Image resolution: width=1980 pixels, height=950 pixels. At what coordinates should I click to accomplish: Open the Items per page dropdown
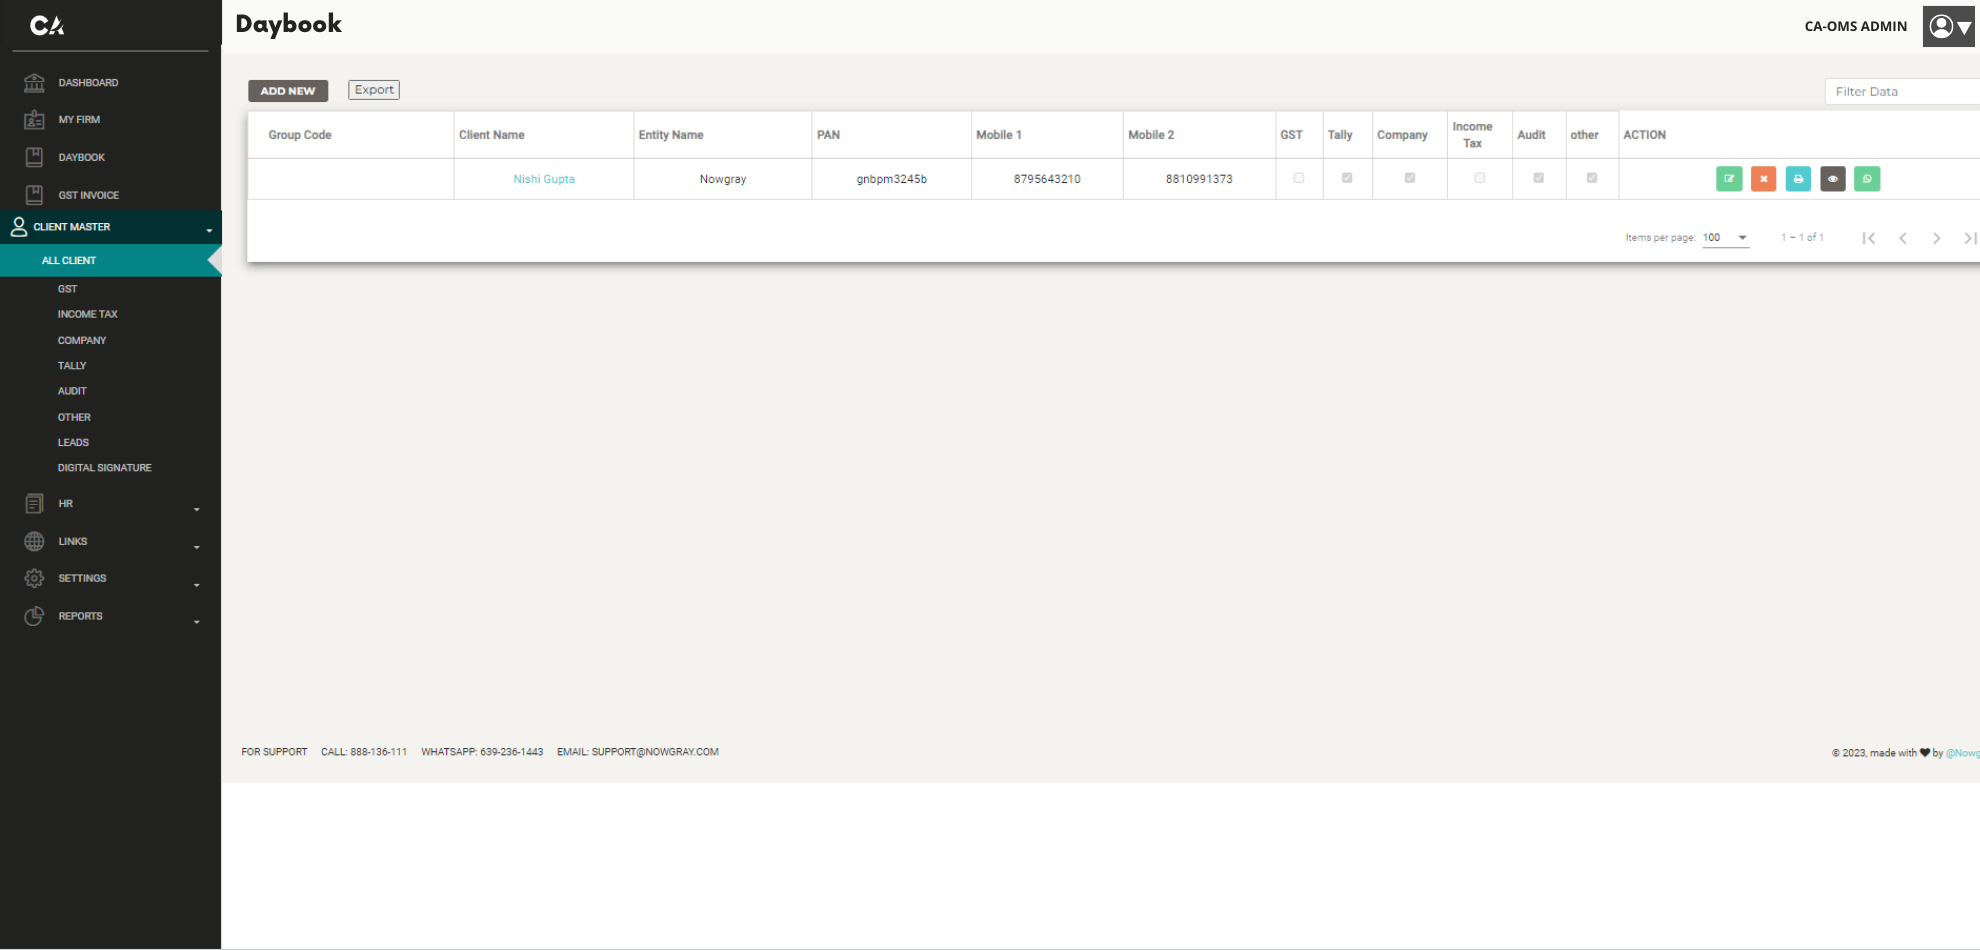click(x=1726, y=238)
